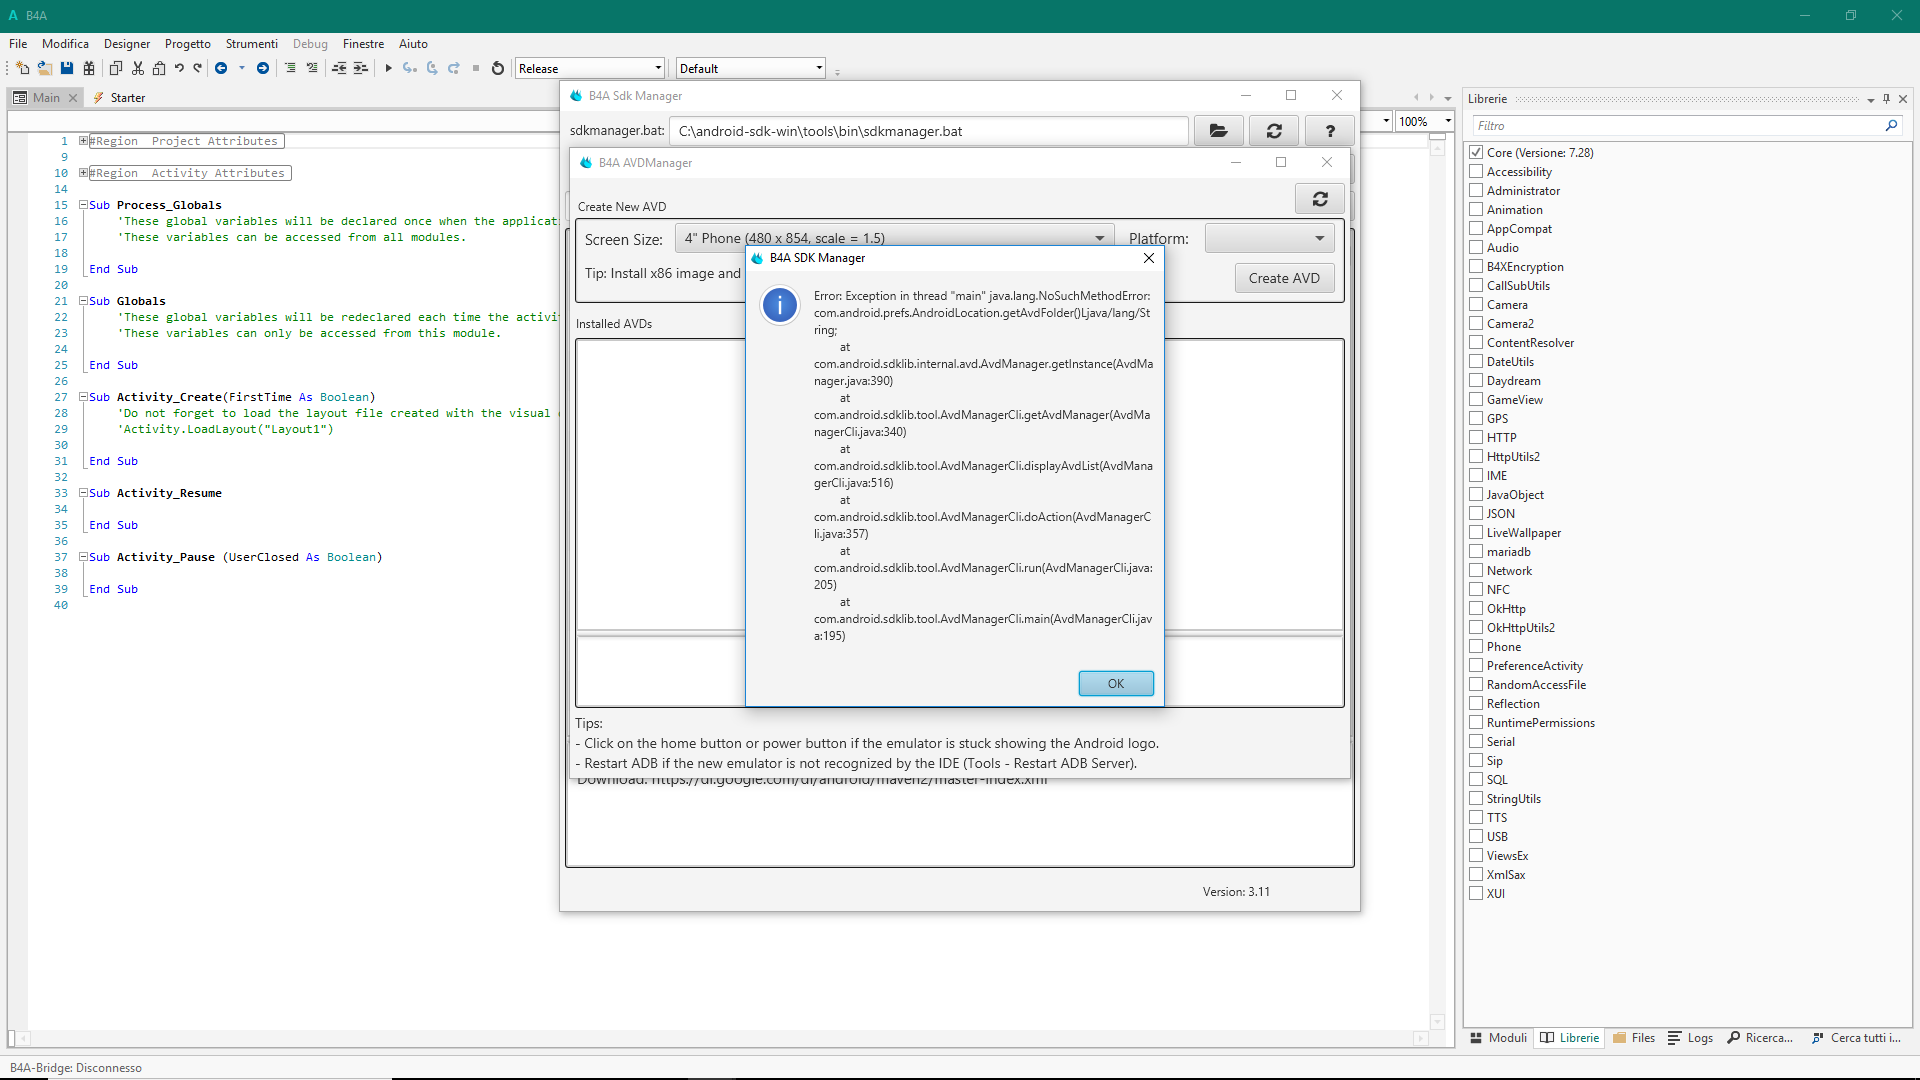Click the Open project folder icon
The height and width of the screenshot is (1080, 1920).
(45, 69)
